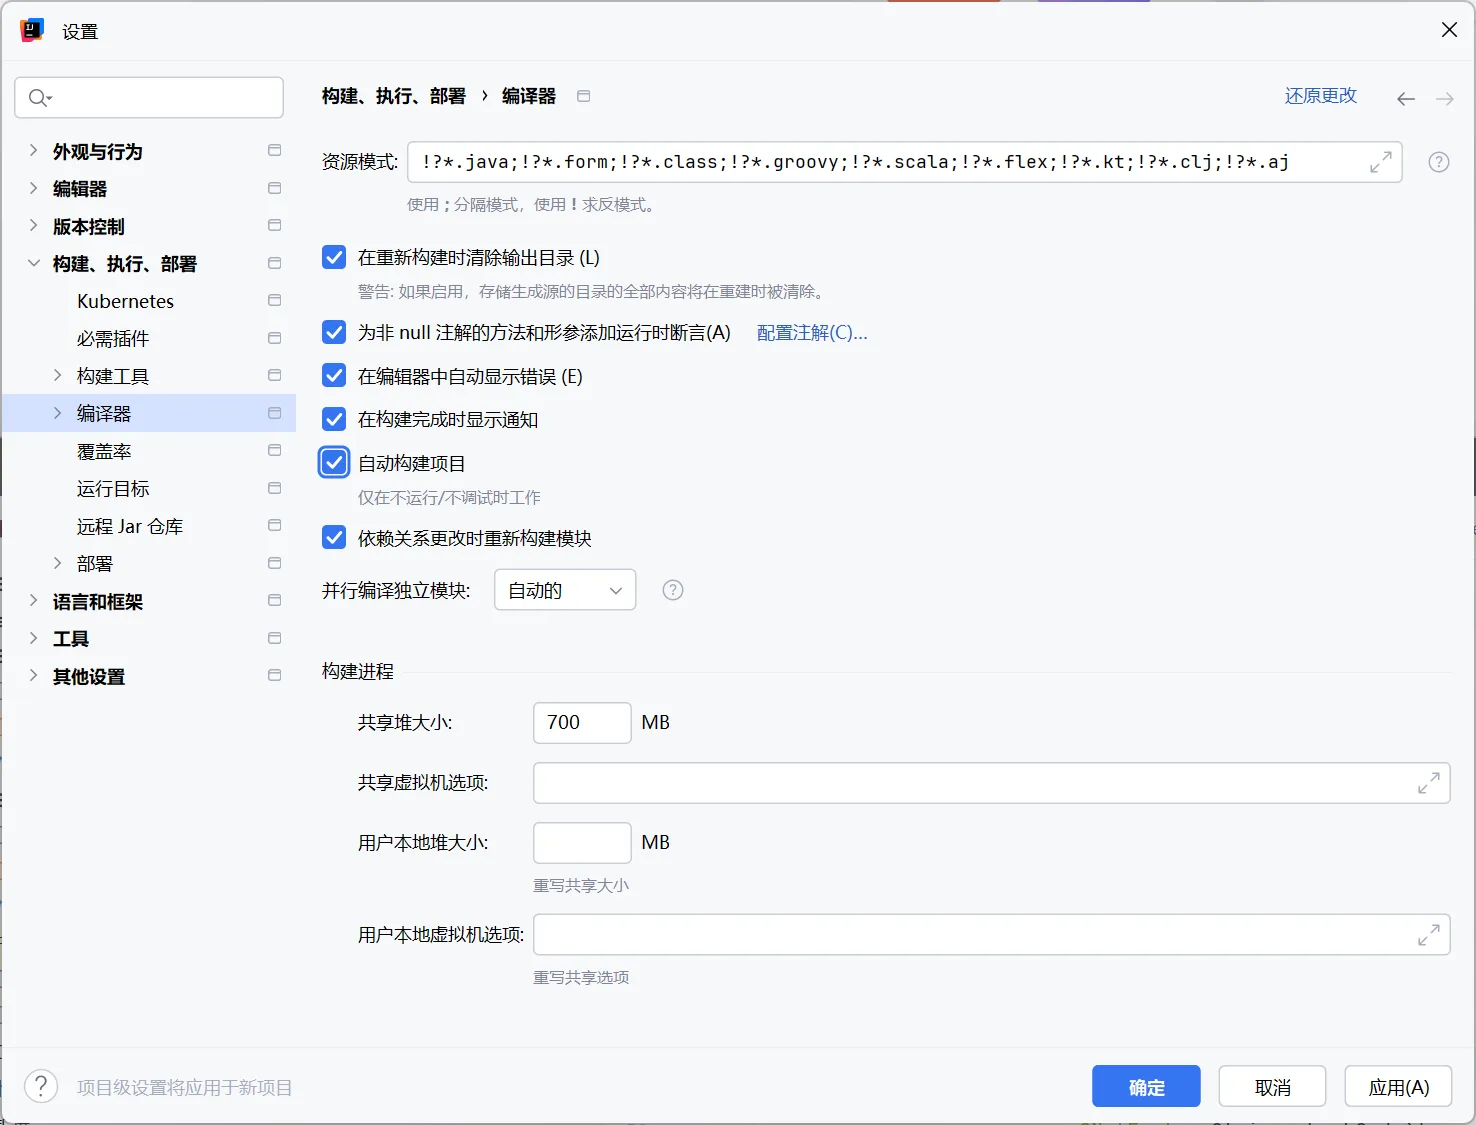Click the search icon in settings search box
The height and width of the screenshot is (1125, 1476).
tap(40, 97)
